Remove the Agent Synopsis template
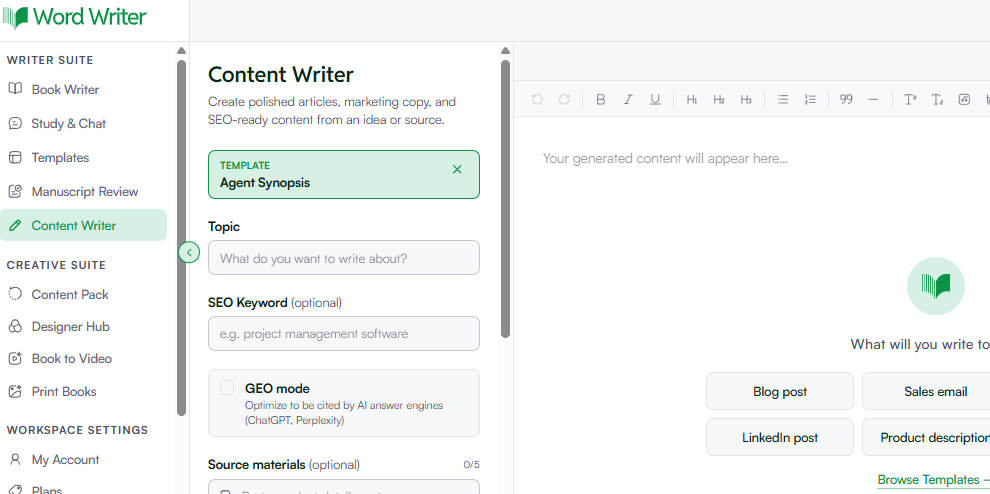The image size is (990, 494). click(457, 169)
